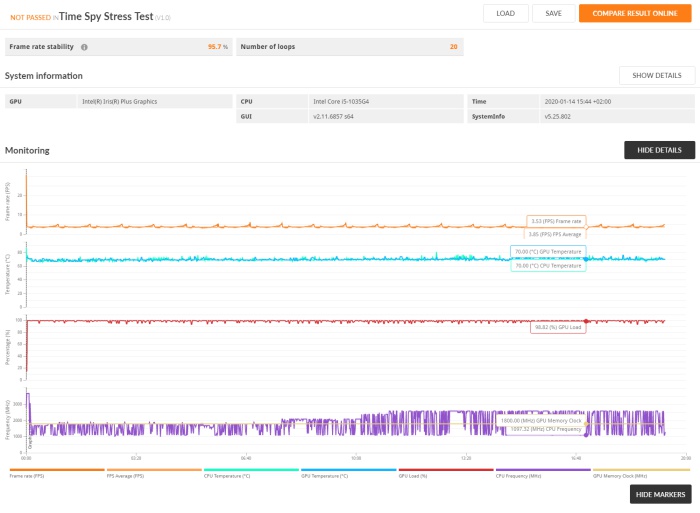700x513 pixels.
Task: Toggle the CPU Frequency (MHz) legend series
Action: (x=543, y=473)
